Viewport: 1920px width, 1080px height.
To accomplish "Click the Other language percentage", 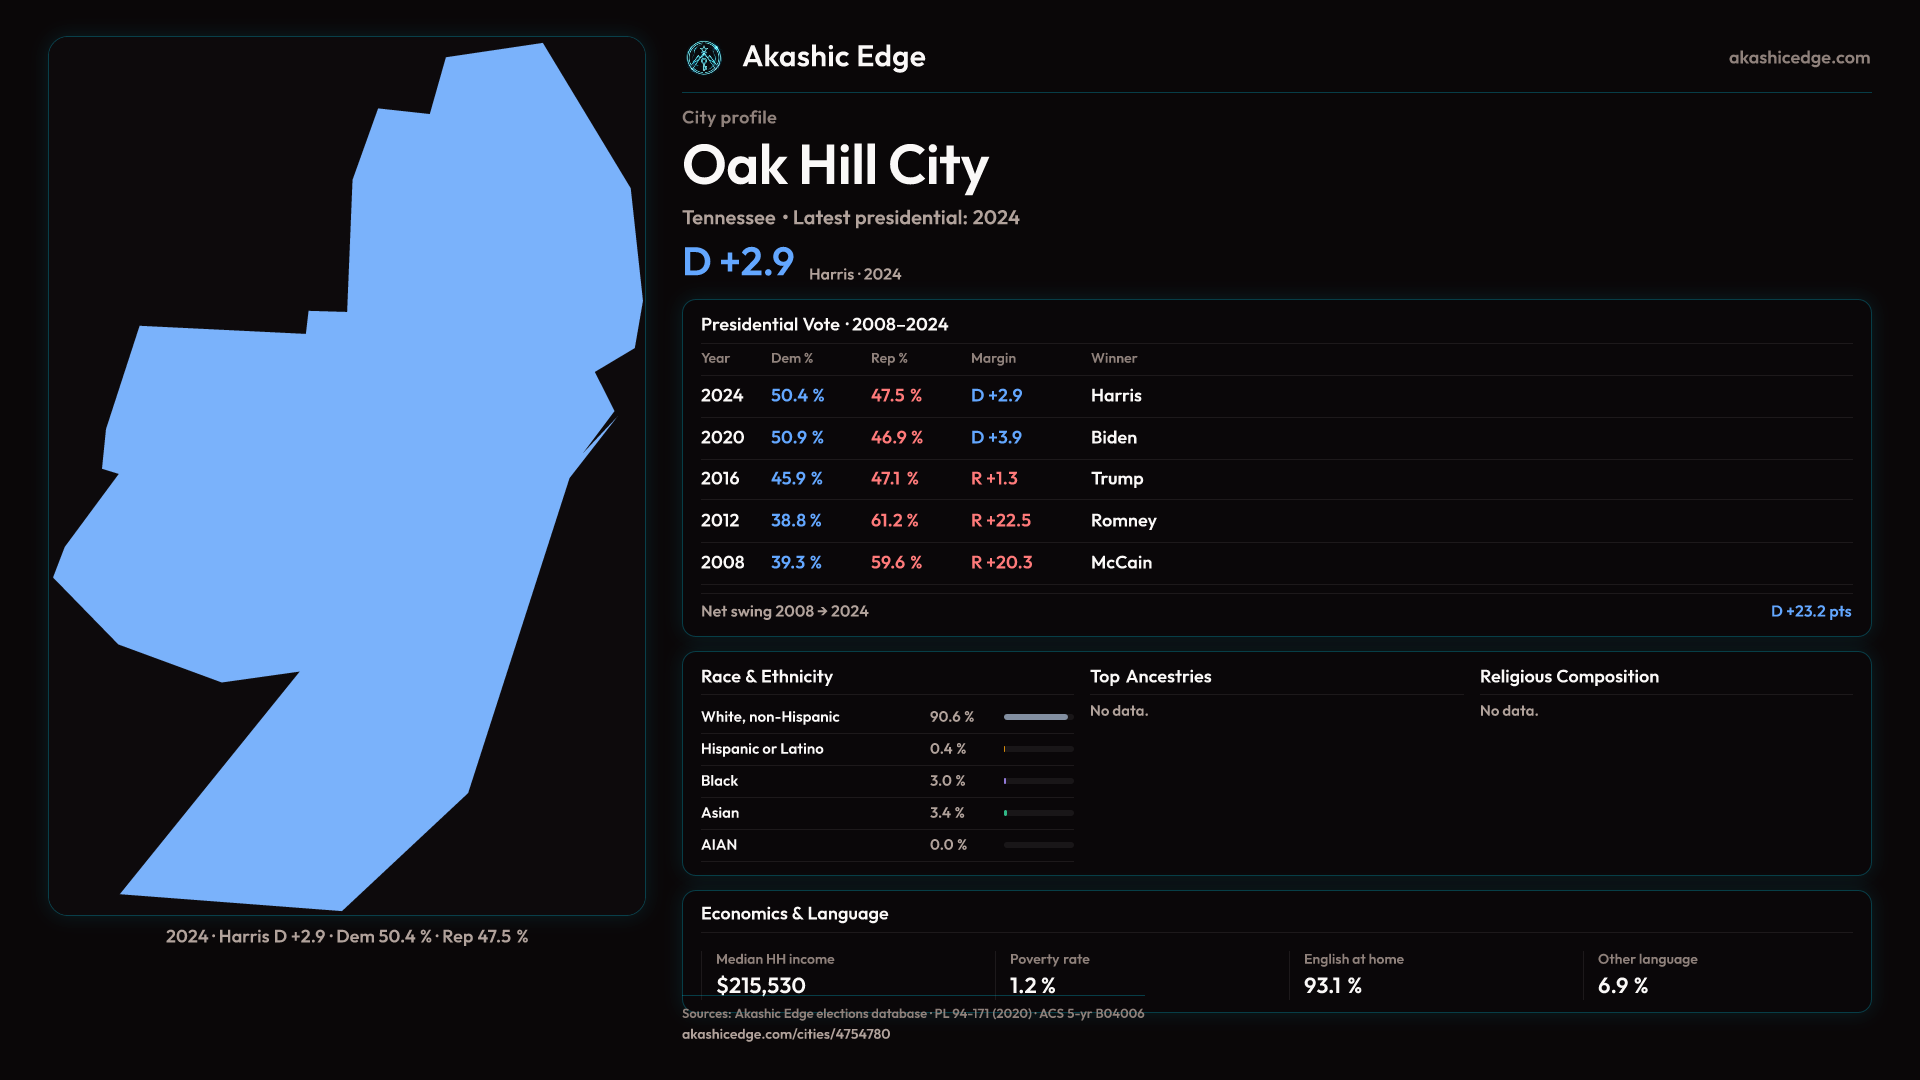I will (x=1622, y=986).
